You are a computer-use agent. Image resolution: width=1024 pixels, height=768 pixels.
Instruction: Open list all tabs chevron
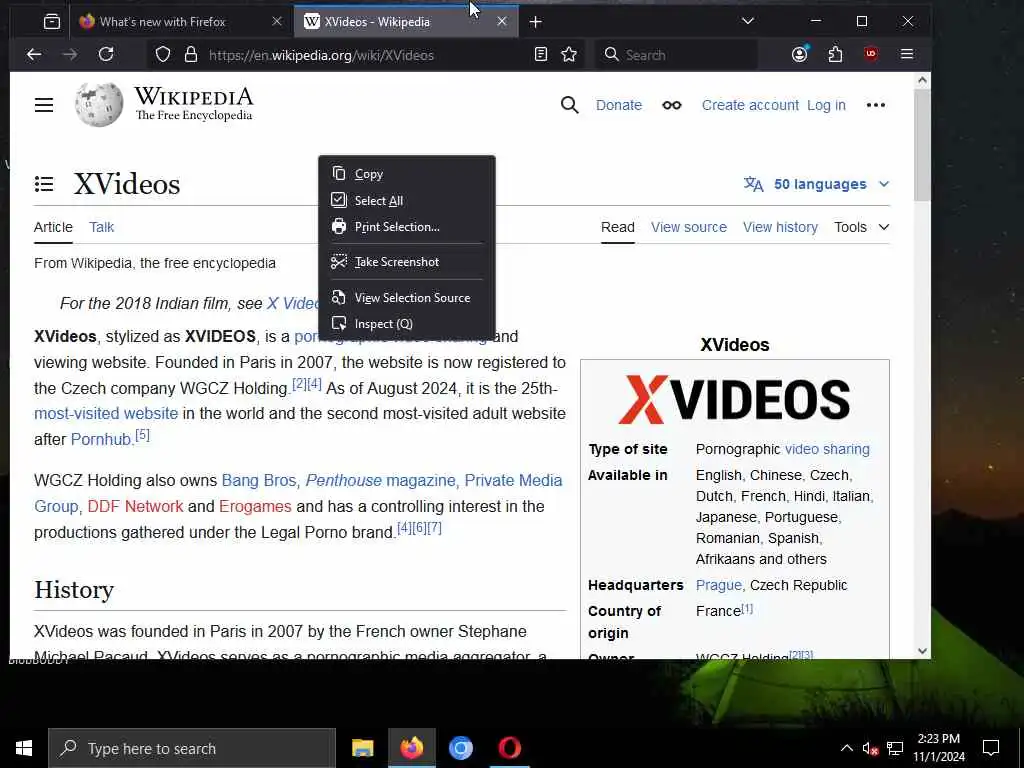click(x=748, y=22)
